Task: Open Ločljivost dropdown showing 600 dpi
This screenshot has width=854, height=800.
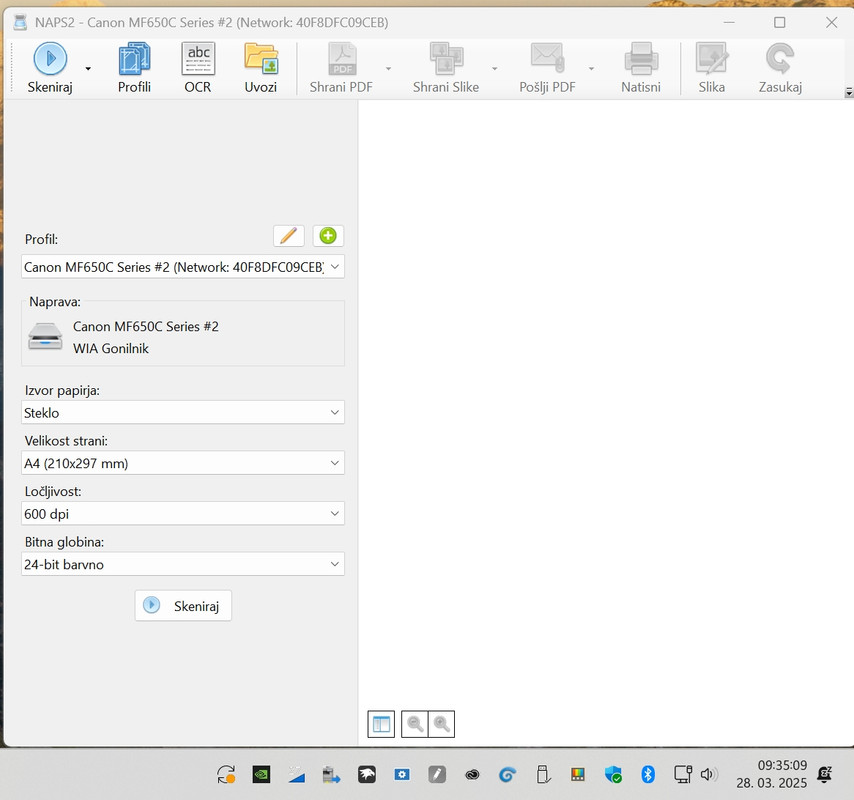Action: (x=183, y=514)
